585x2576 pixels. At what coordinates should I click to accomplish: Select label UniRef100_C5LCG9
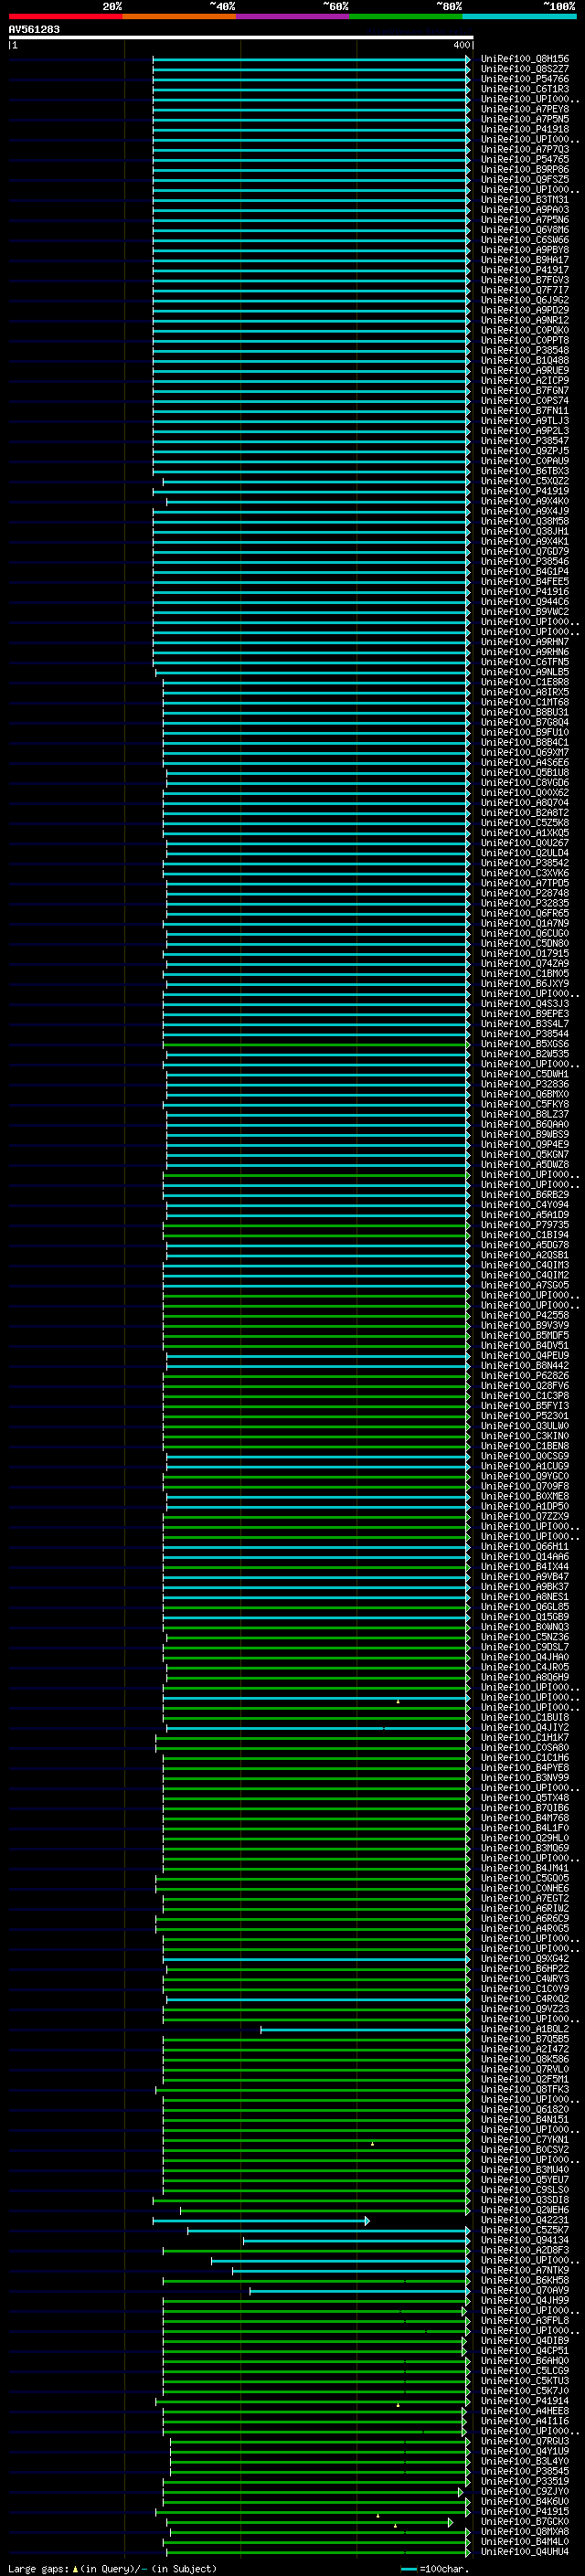(524, 2371)
